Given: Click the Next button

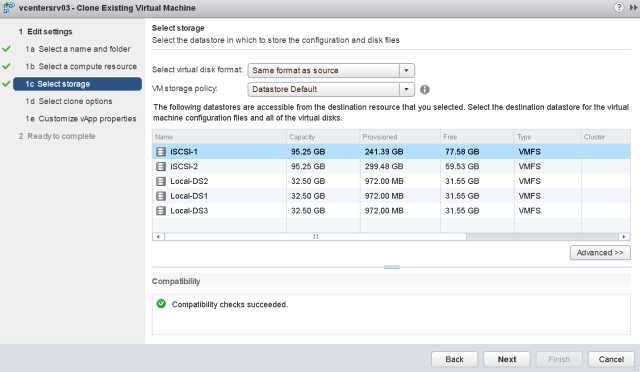Looking at the screenshot, I should coord(507,359).
